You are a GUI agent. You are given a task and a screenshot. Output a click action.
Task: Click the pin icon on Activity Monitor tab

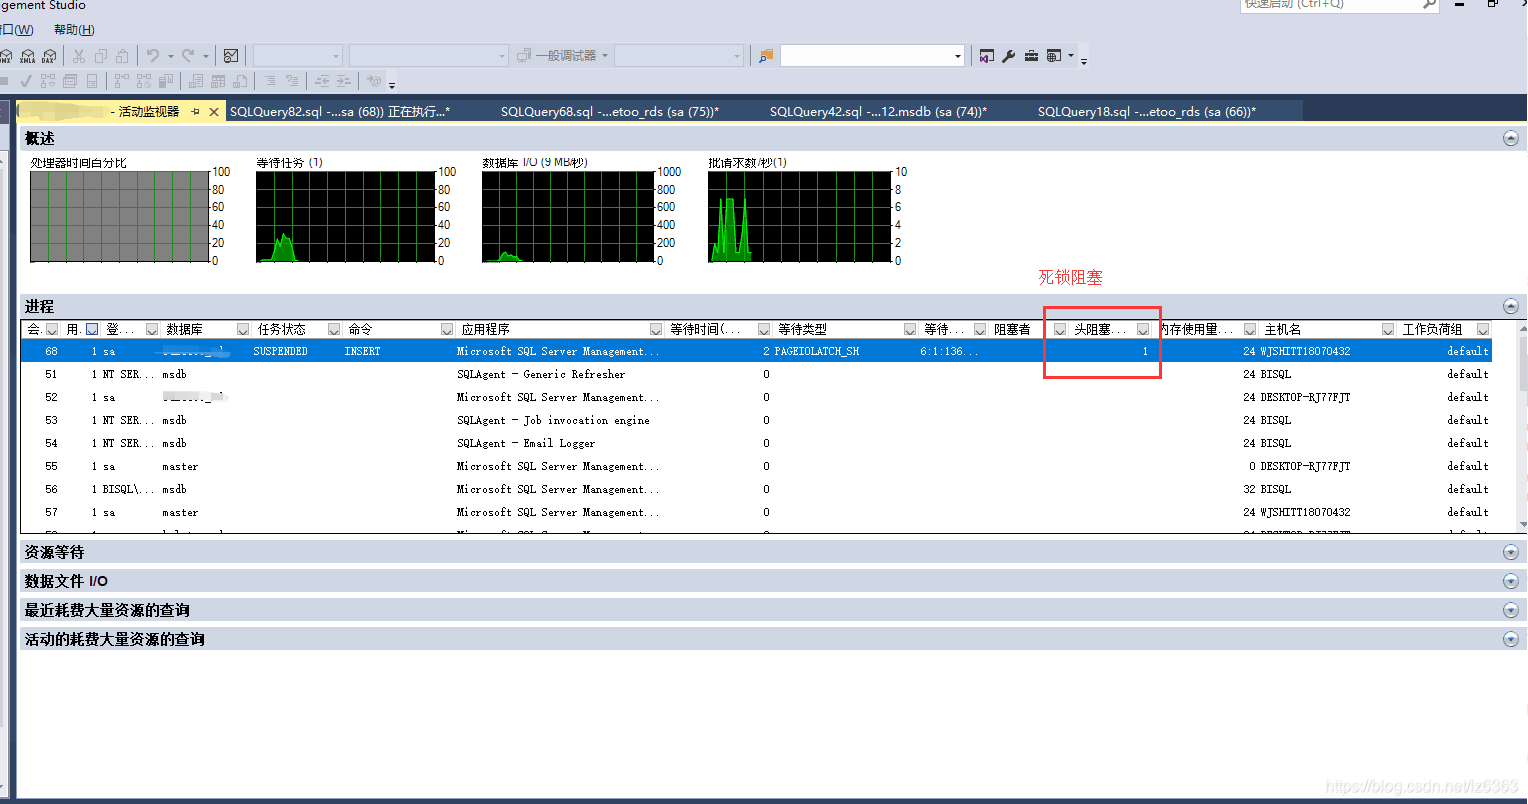pos(195,112)
